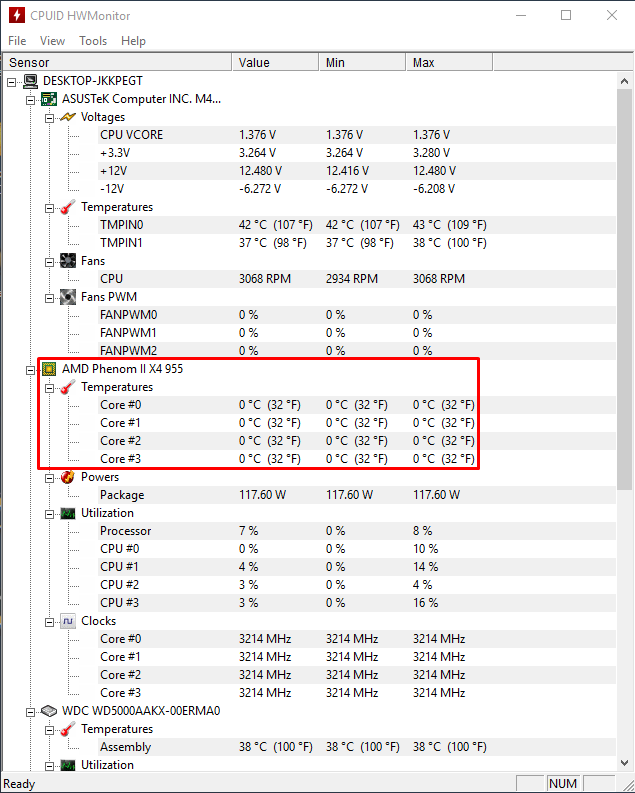Click the WDC hard drive icon

click(49, 711)
